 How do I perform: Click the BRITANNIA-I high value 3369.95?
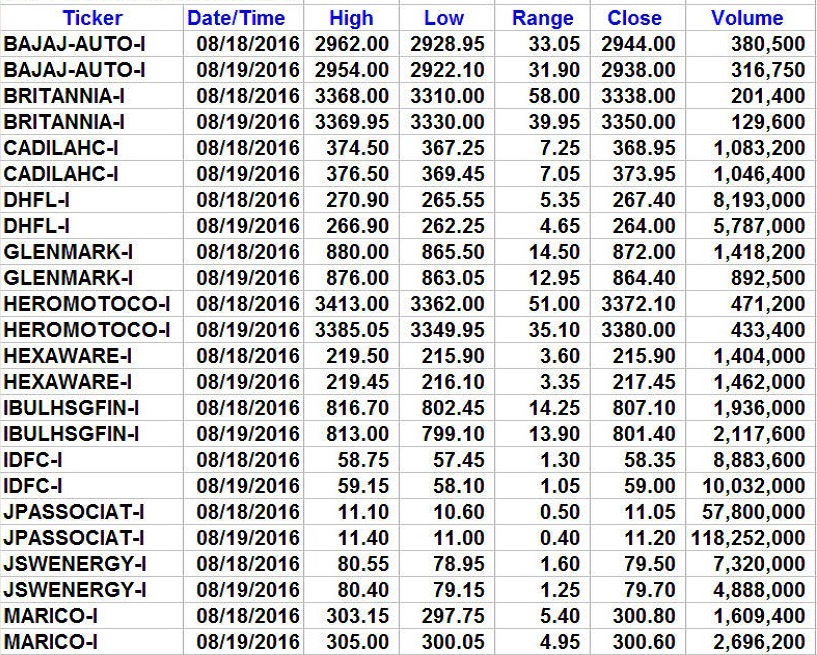(x=351, y=122)
